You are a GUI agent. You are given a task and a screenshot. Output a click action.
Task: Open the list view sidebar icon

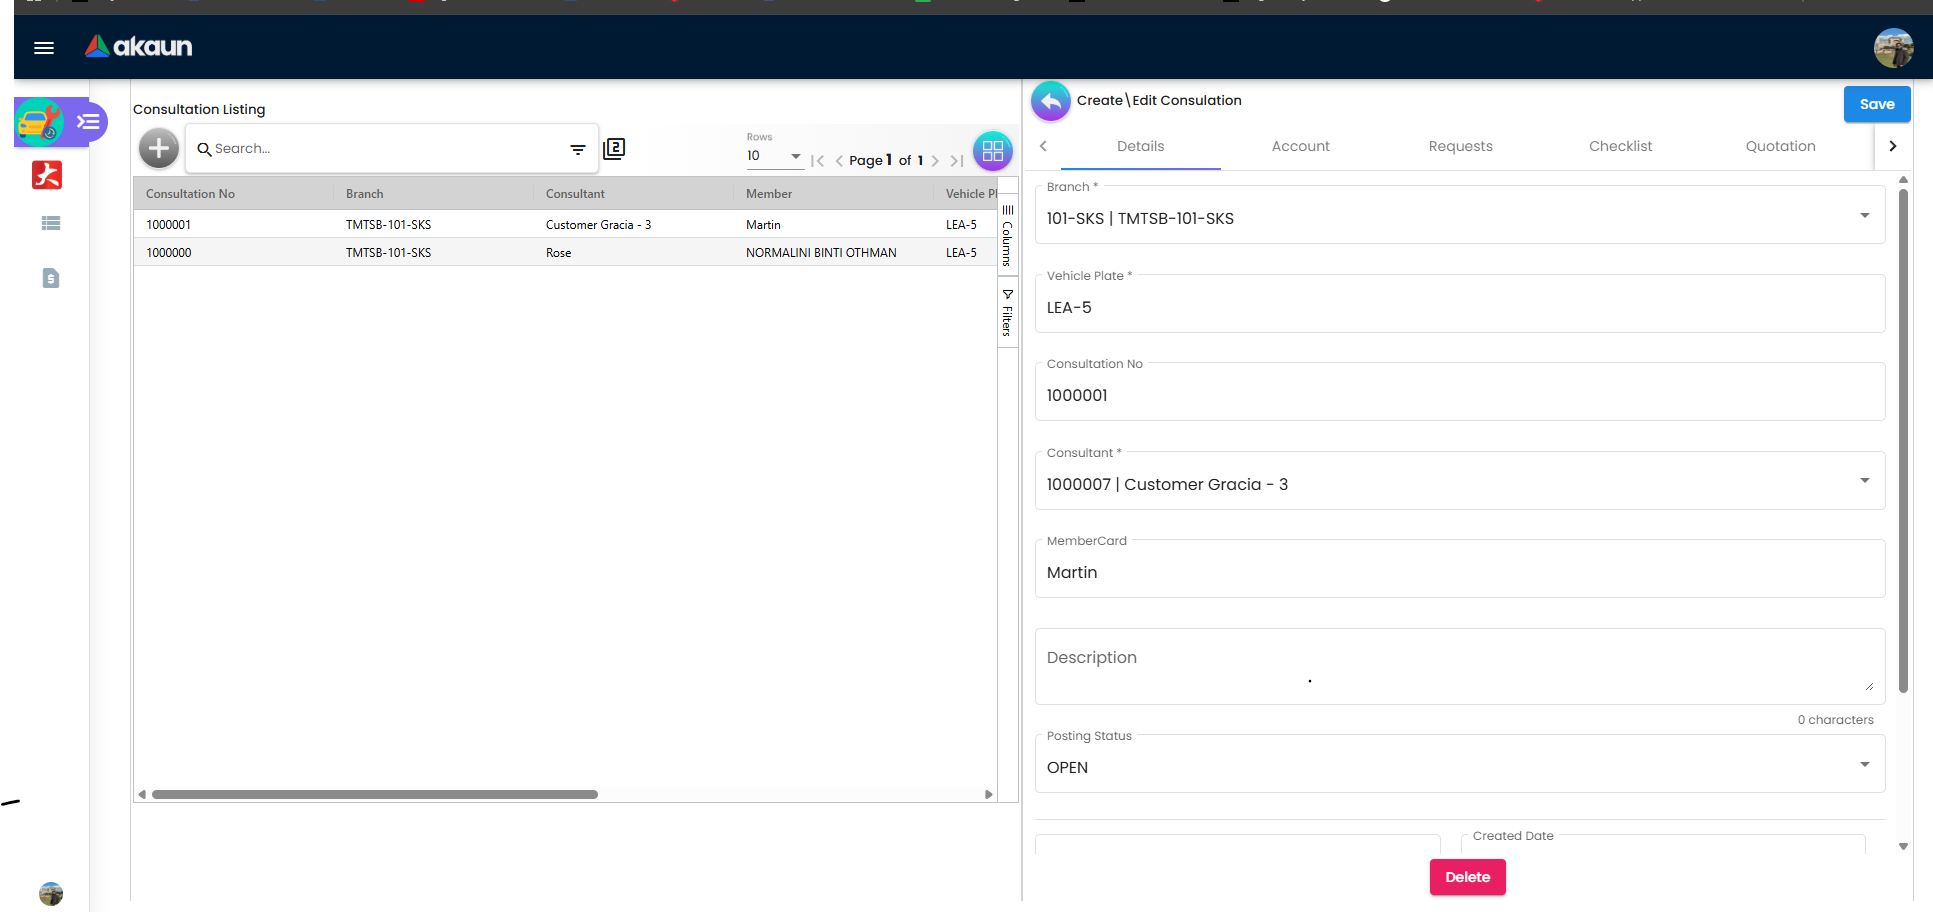click(x=51, y=223)
